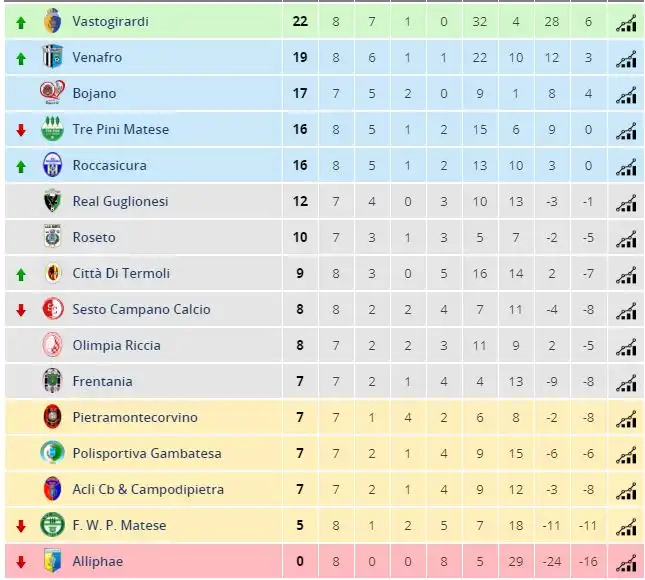Click the Roccasicura club crest

pos(53,165)
